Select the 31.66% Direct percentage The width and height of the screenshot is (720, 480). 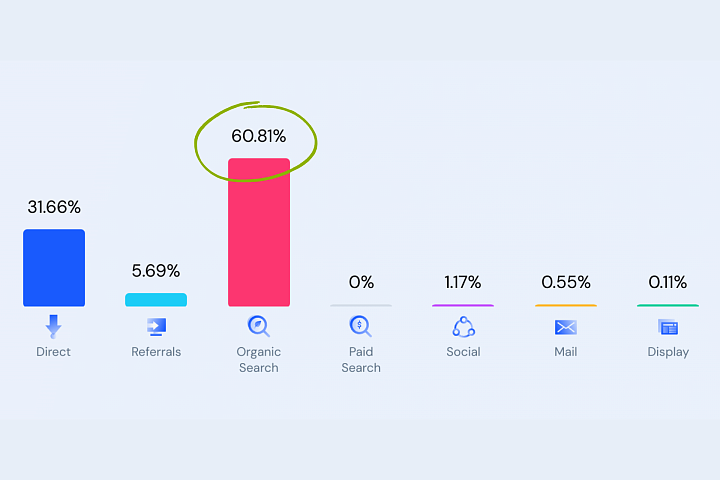54,207
